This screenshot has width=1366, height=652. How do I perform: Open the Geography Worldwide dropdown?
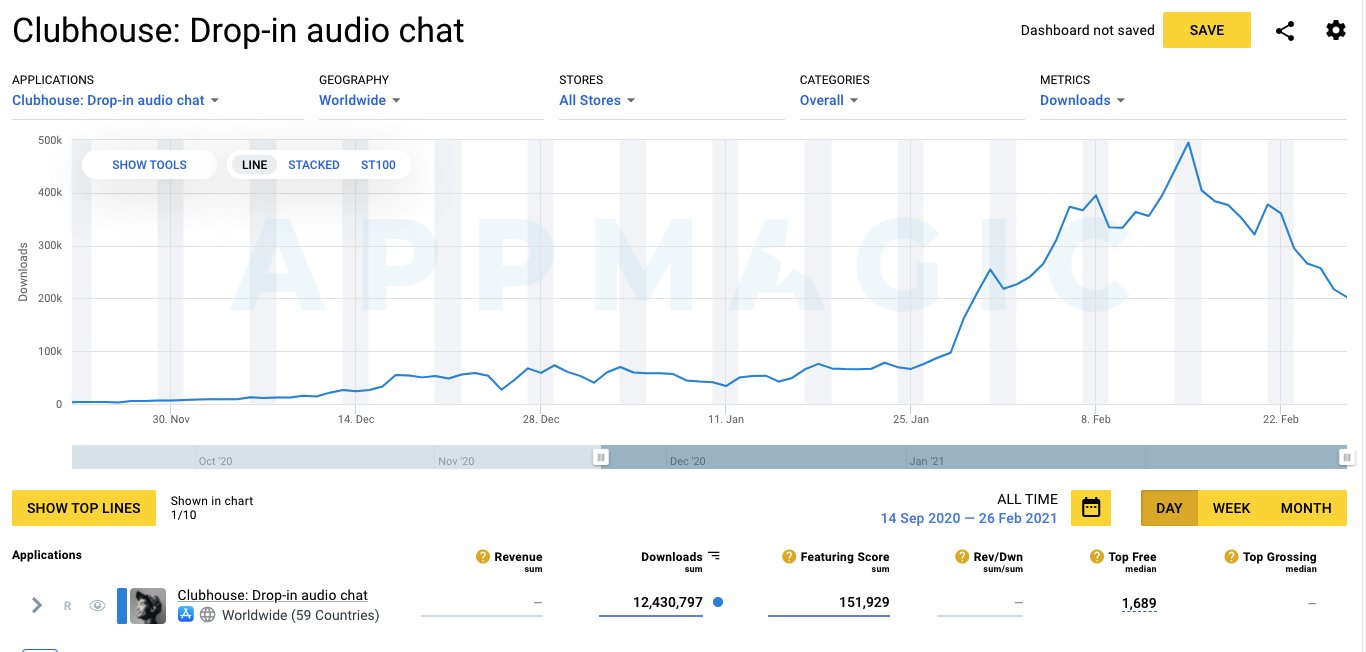click(360, 100)
